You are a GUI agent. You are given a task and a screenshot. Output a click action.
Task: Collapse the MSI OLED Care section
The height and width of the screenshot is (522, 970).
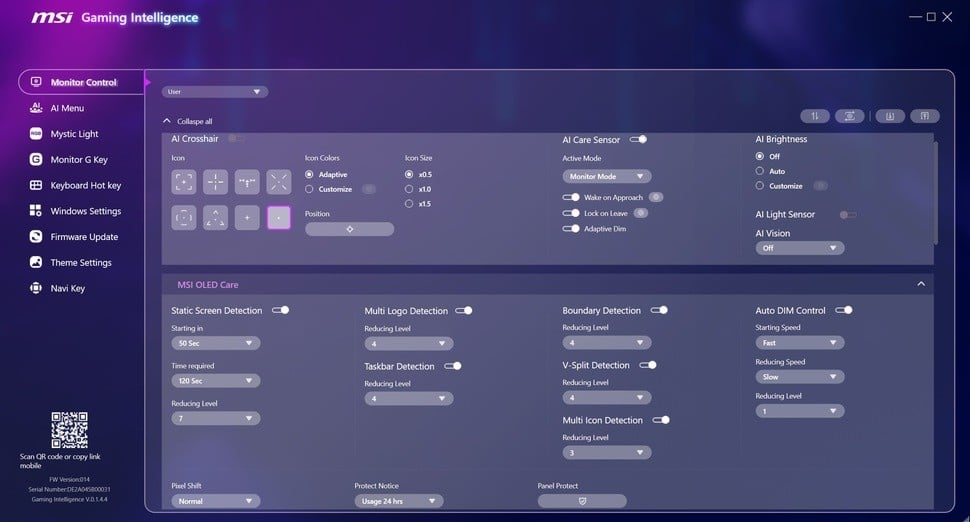pyautogui.click(x=921, y=285)
